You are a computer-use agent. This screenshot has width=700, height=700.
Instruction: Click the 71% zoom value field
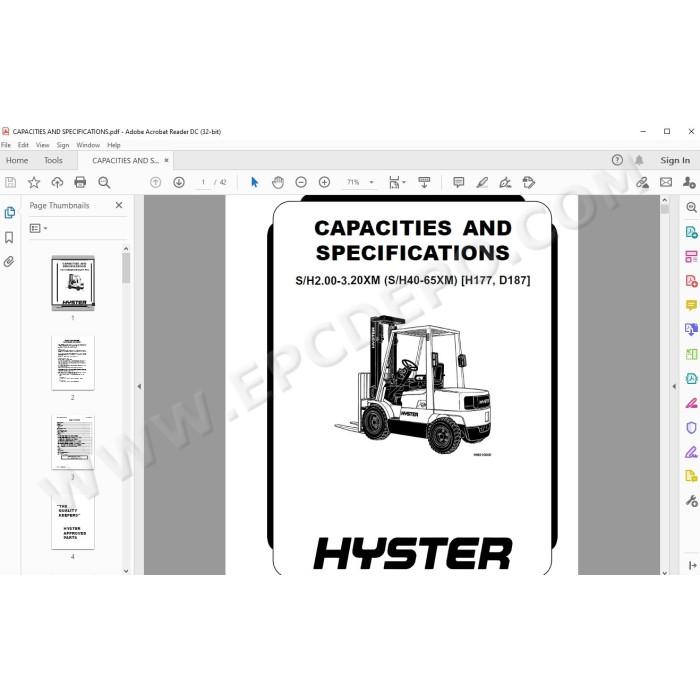coord(353,182)
